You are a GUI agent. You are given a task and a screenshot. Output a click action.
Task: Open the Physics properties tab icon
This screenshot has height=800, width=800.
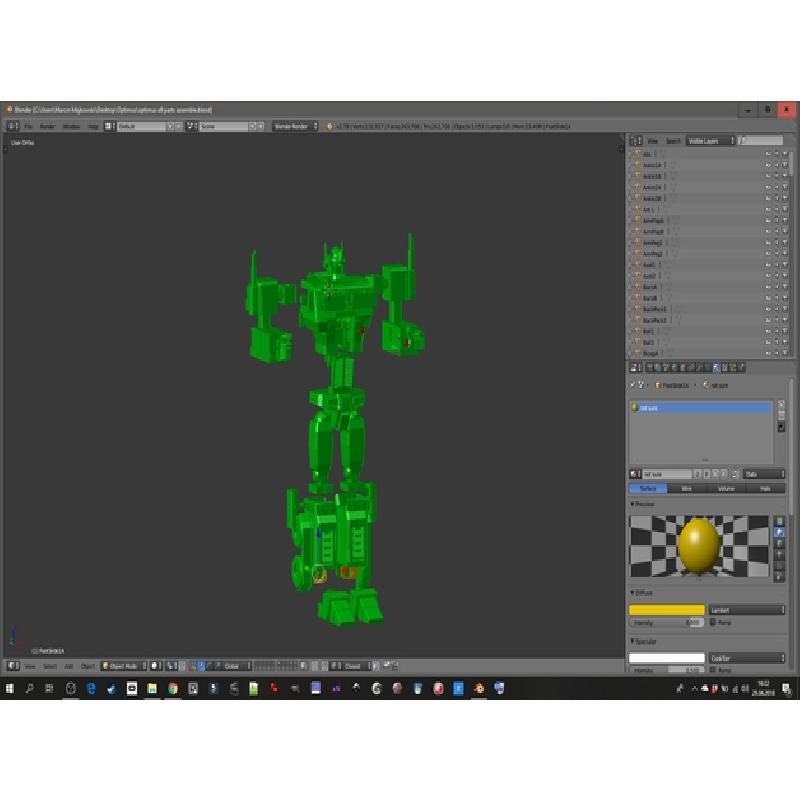pos(741,367)
